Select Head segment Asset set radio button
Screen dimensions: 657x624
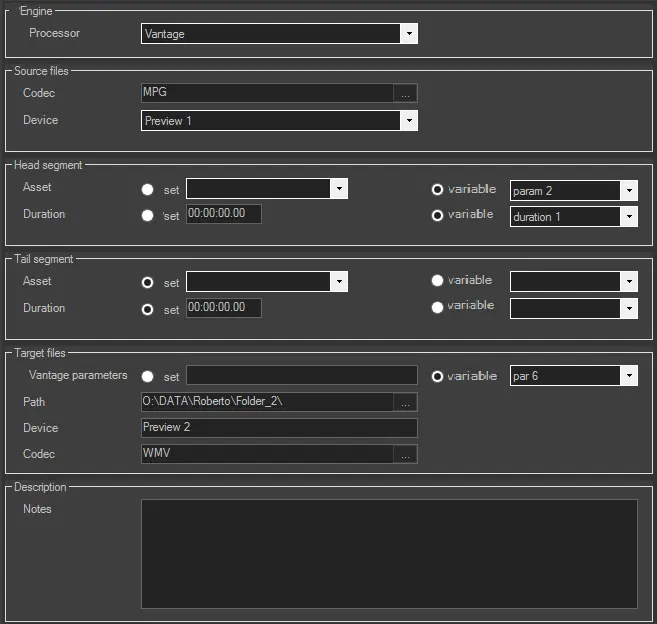click(x=148, y=189)
